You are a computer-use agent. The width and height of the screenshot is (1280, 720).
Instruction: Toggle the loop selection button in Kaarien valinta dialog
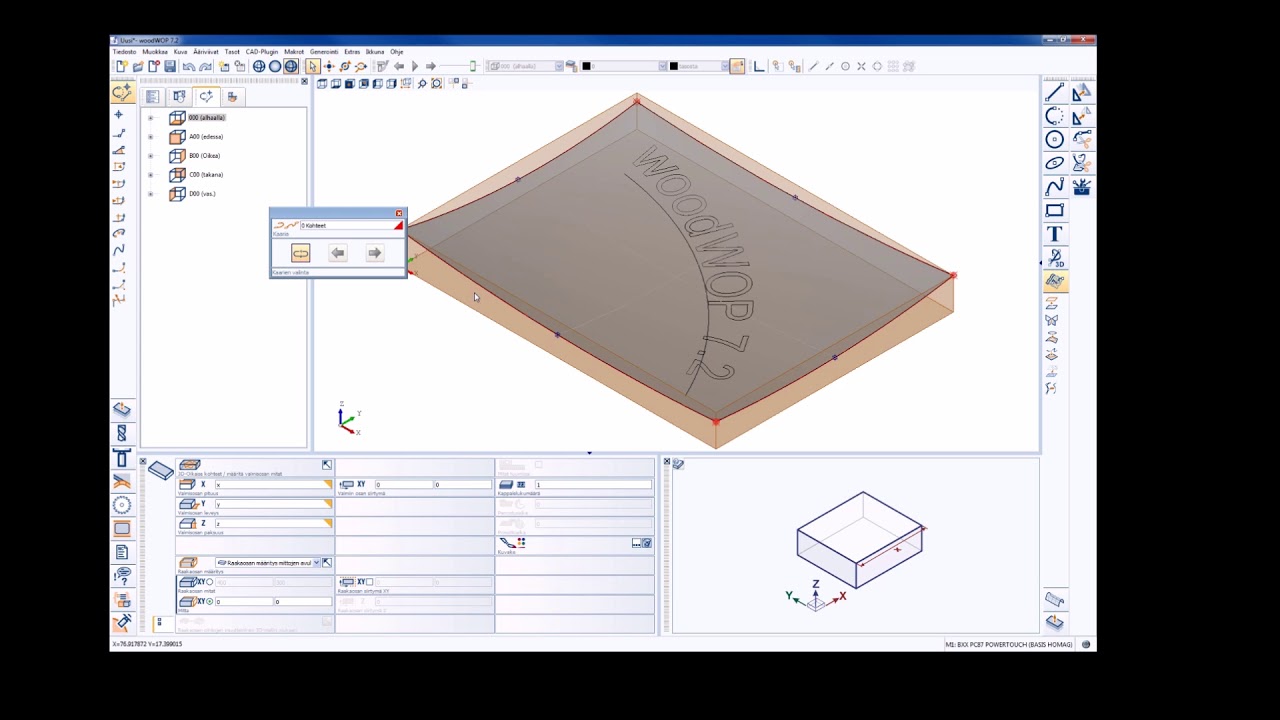pos(300,253)
